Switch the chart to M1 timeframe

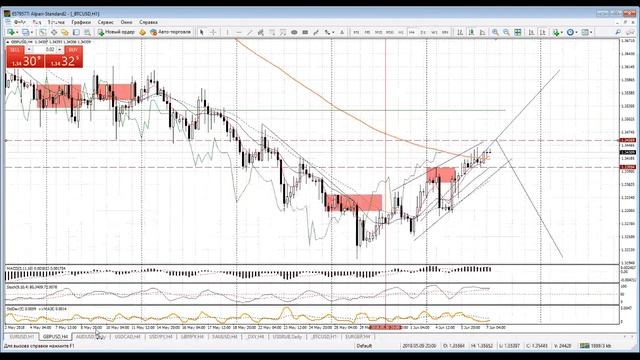pos(356,32)
